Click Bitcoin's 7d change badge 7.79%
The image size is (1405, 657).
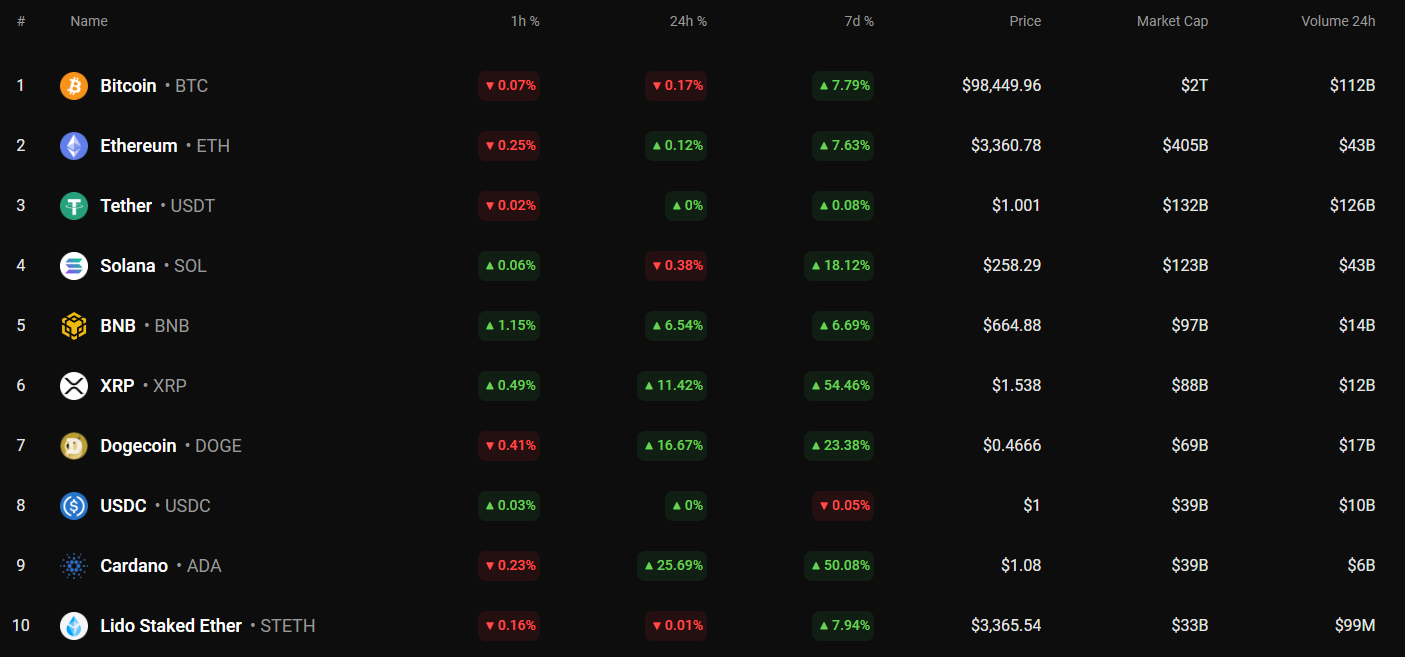coord(843,86)
